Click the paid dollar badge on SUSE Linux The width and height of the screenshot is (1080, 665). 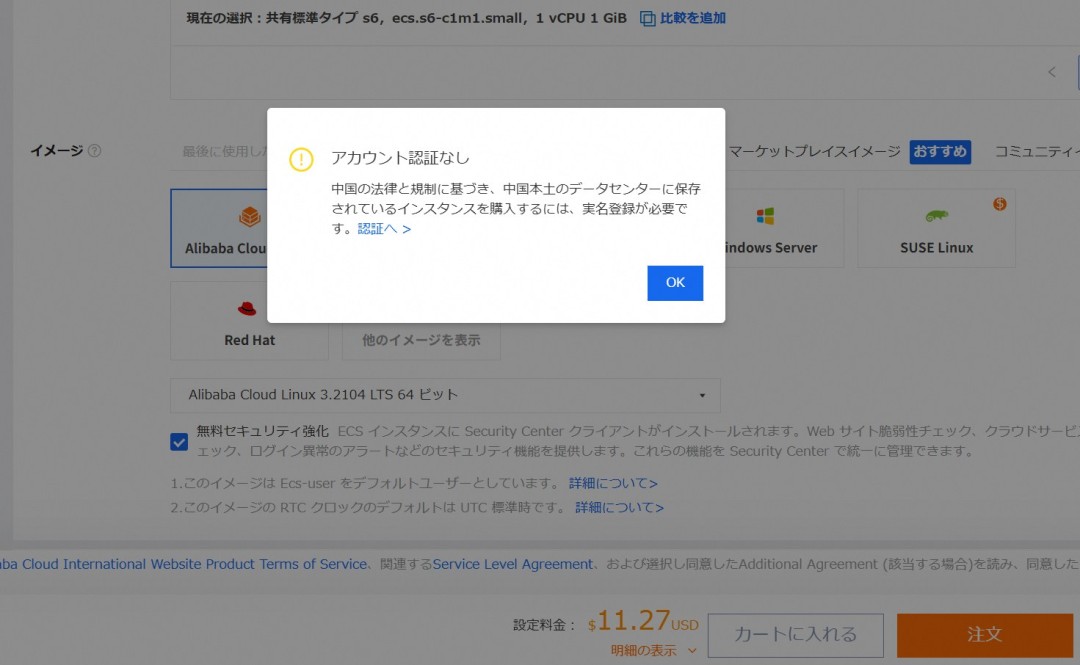tap(999, 203)
